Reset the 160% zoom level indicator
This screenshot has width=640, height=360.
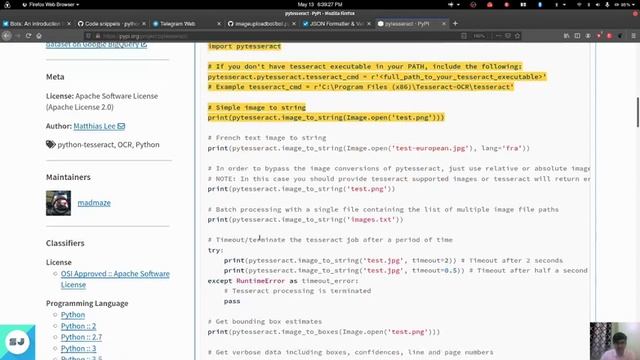click(479, 36)
